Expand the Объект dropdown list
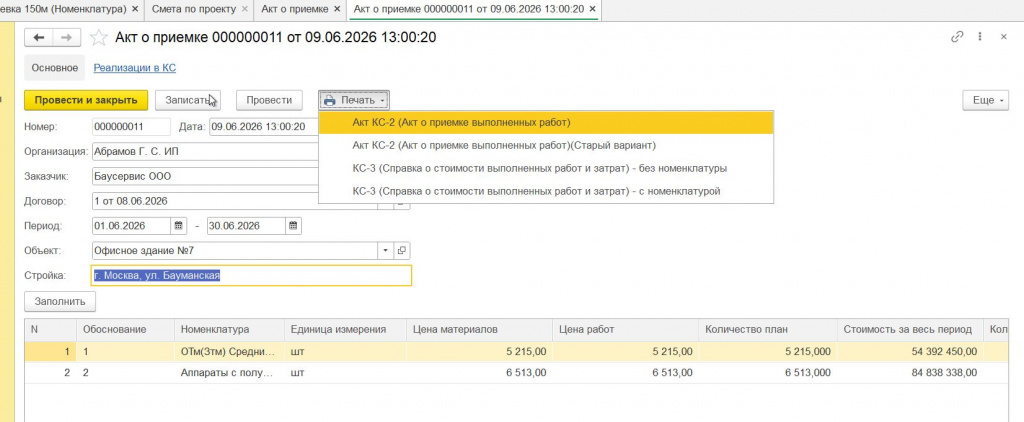This screenshot has height=422, width=1024. [385, 251]
